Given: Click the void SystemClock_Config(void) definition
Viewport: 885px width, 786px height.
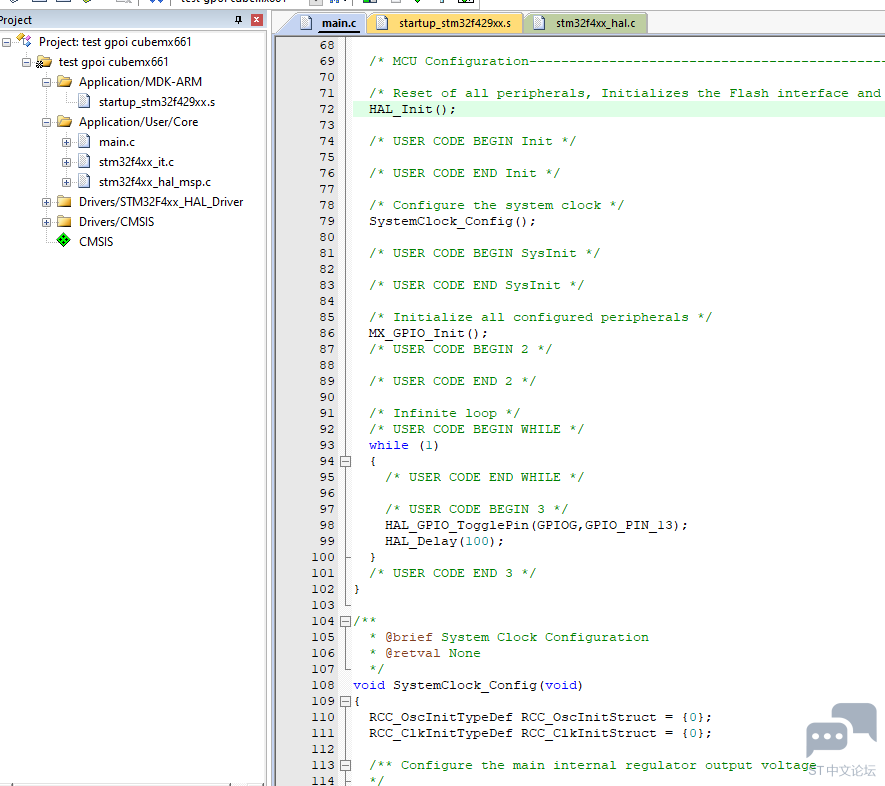Looking at the screenshot, I should tap(468, 685).
